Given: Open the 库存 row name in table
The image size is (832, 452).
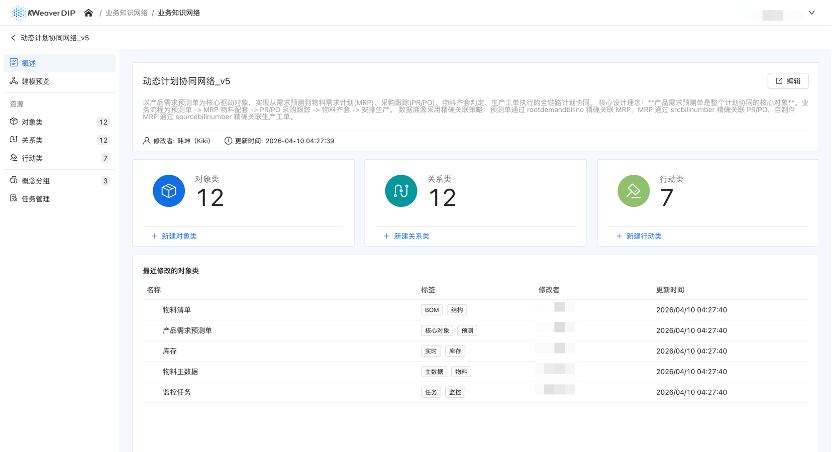Looking at the screenshot, I should pyautogui.click(x=170, y=351).
